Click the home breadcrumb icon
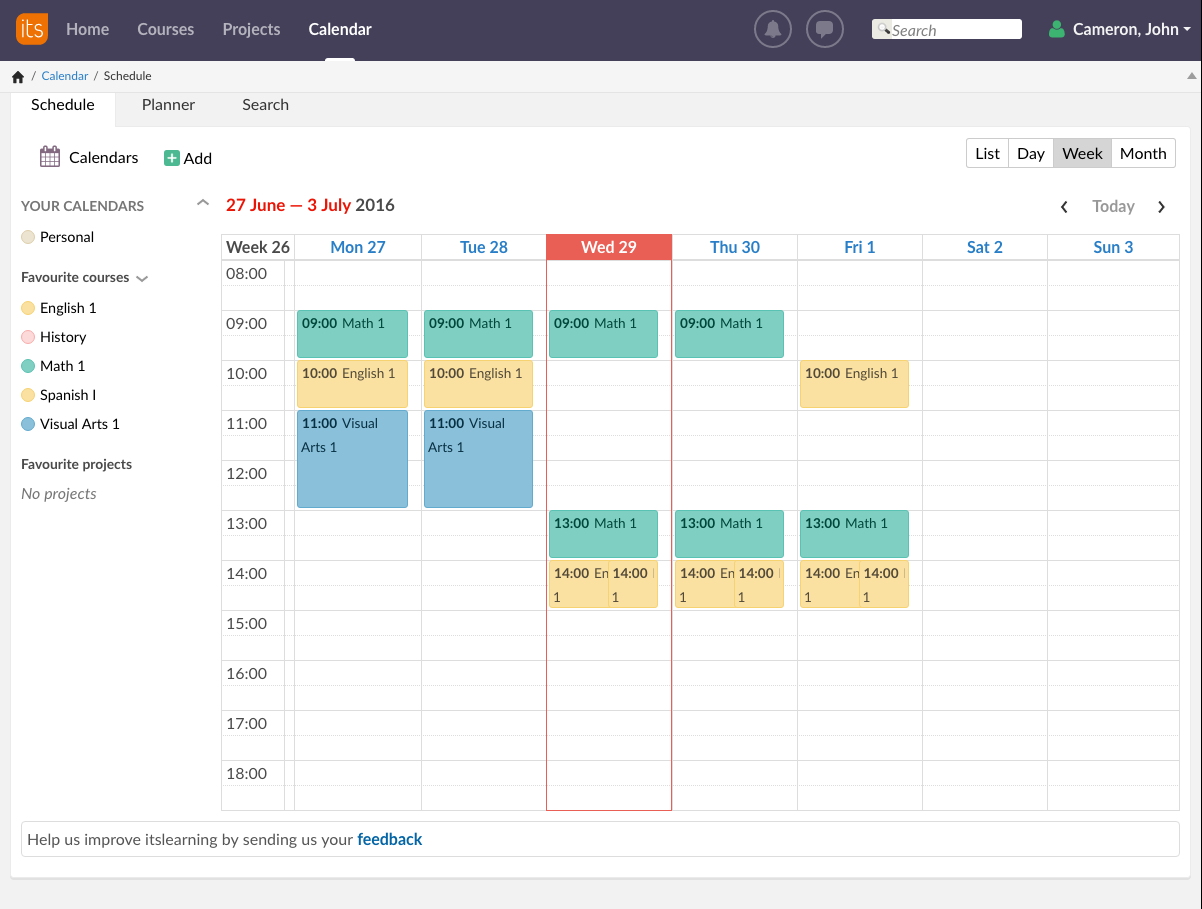This screenshot has height=909, width=1202. (17, 75)
